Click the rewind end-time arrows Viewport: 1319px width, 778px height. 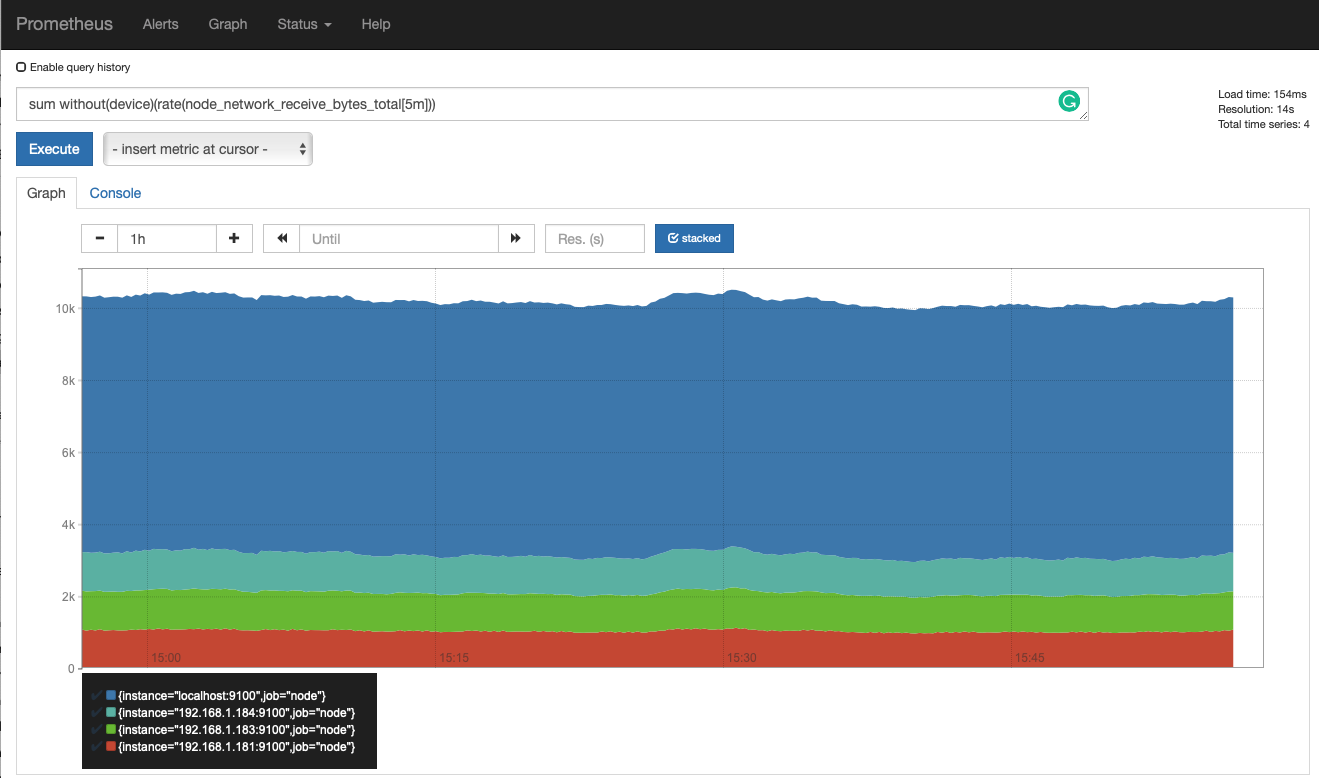[282, 239]
